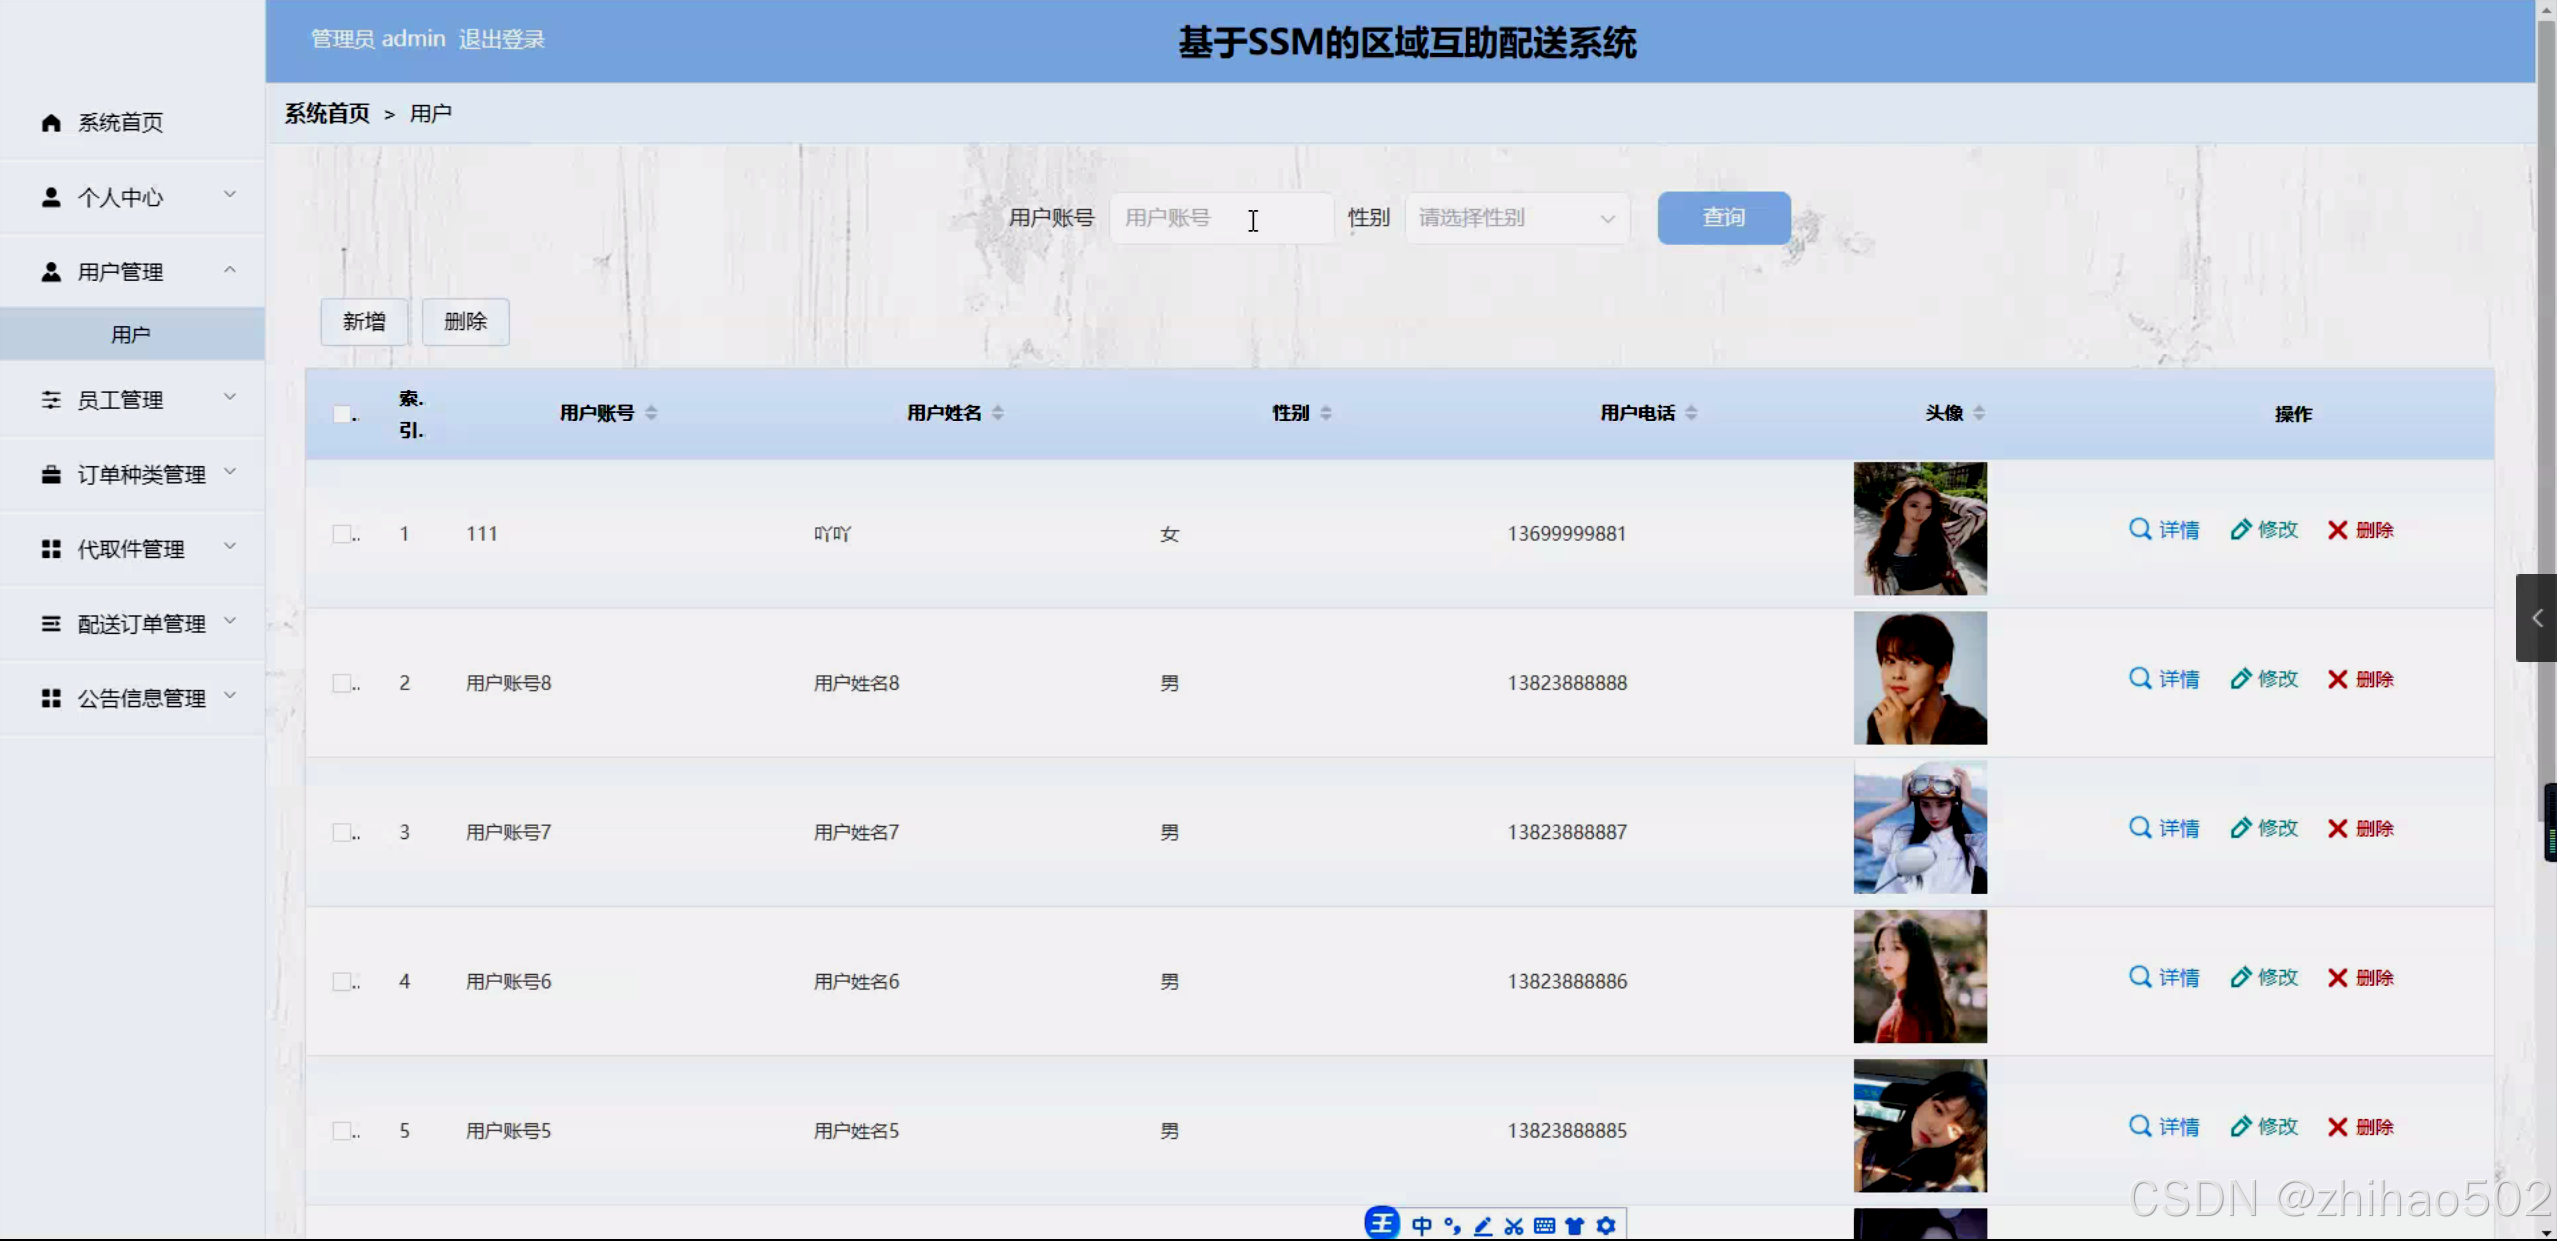Tick the checkbox for row 1 user 111

343,534
